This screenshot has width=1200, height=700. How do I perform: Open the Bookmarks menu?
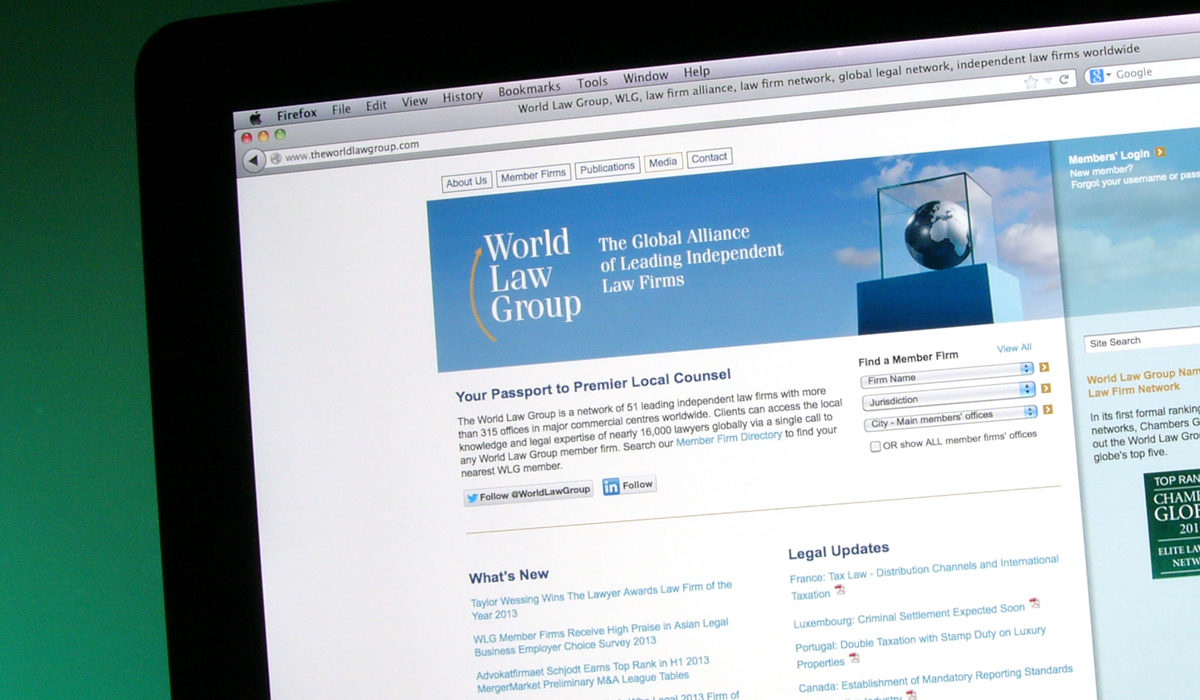pos(530,89)
